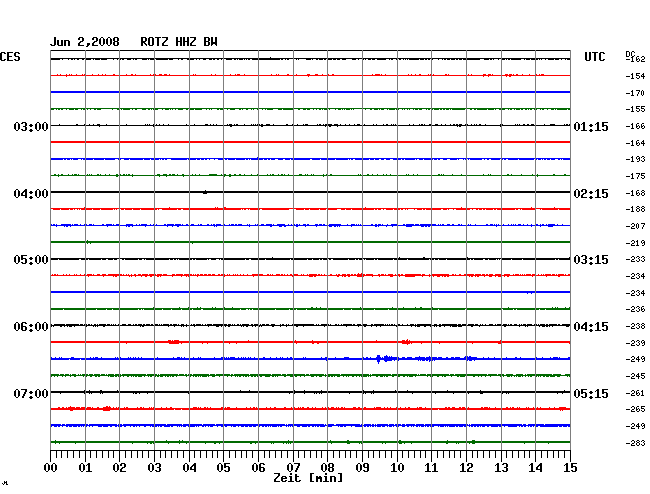Click the DC offset value -236

tap(635, 309)
